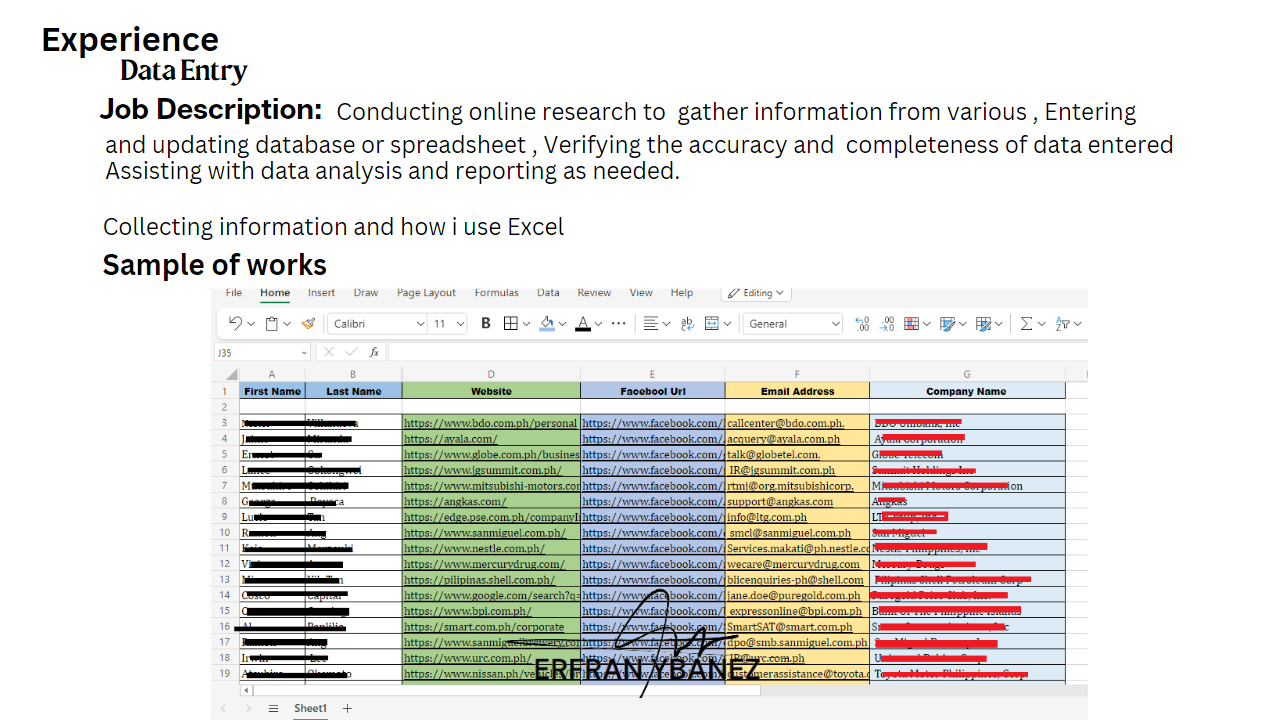Click the Insert Function fx icon

point(374,352)
